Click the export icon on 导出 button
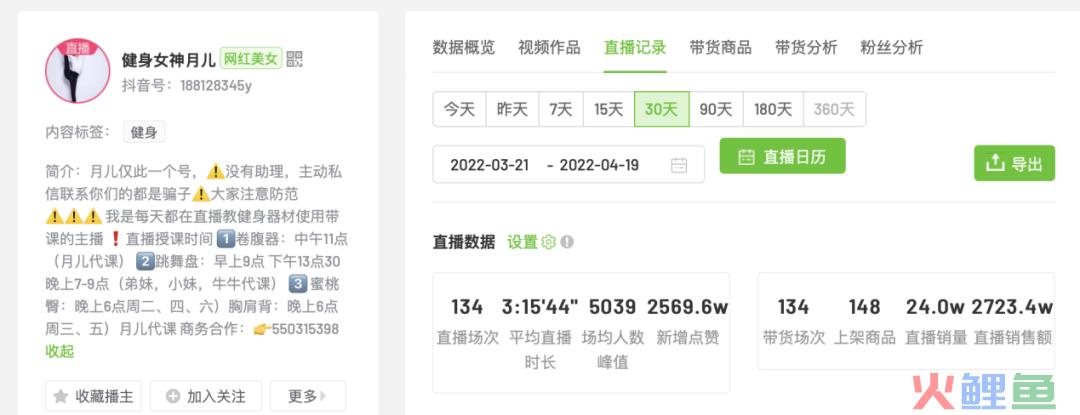The height and width of the screenshot is (415, 1080). pyautogui.click(x=995, y=163)
